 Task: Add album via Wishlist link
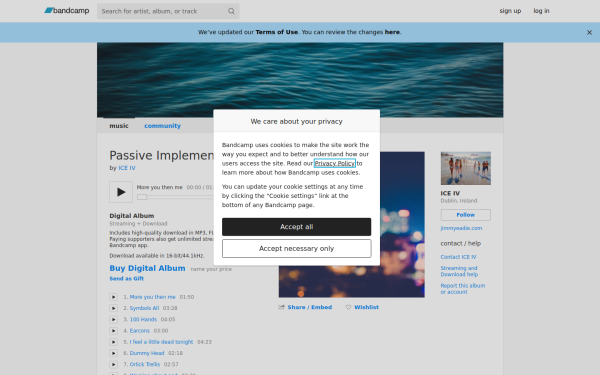(366, 307)
